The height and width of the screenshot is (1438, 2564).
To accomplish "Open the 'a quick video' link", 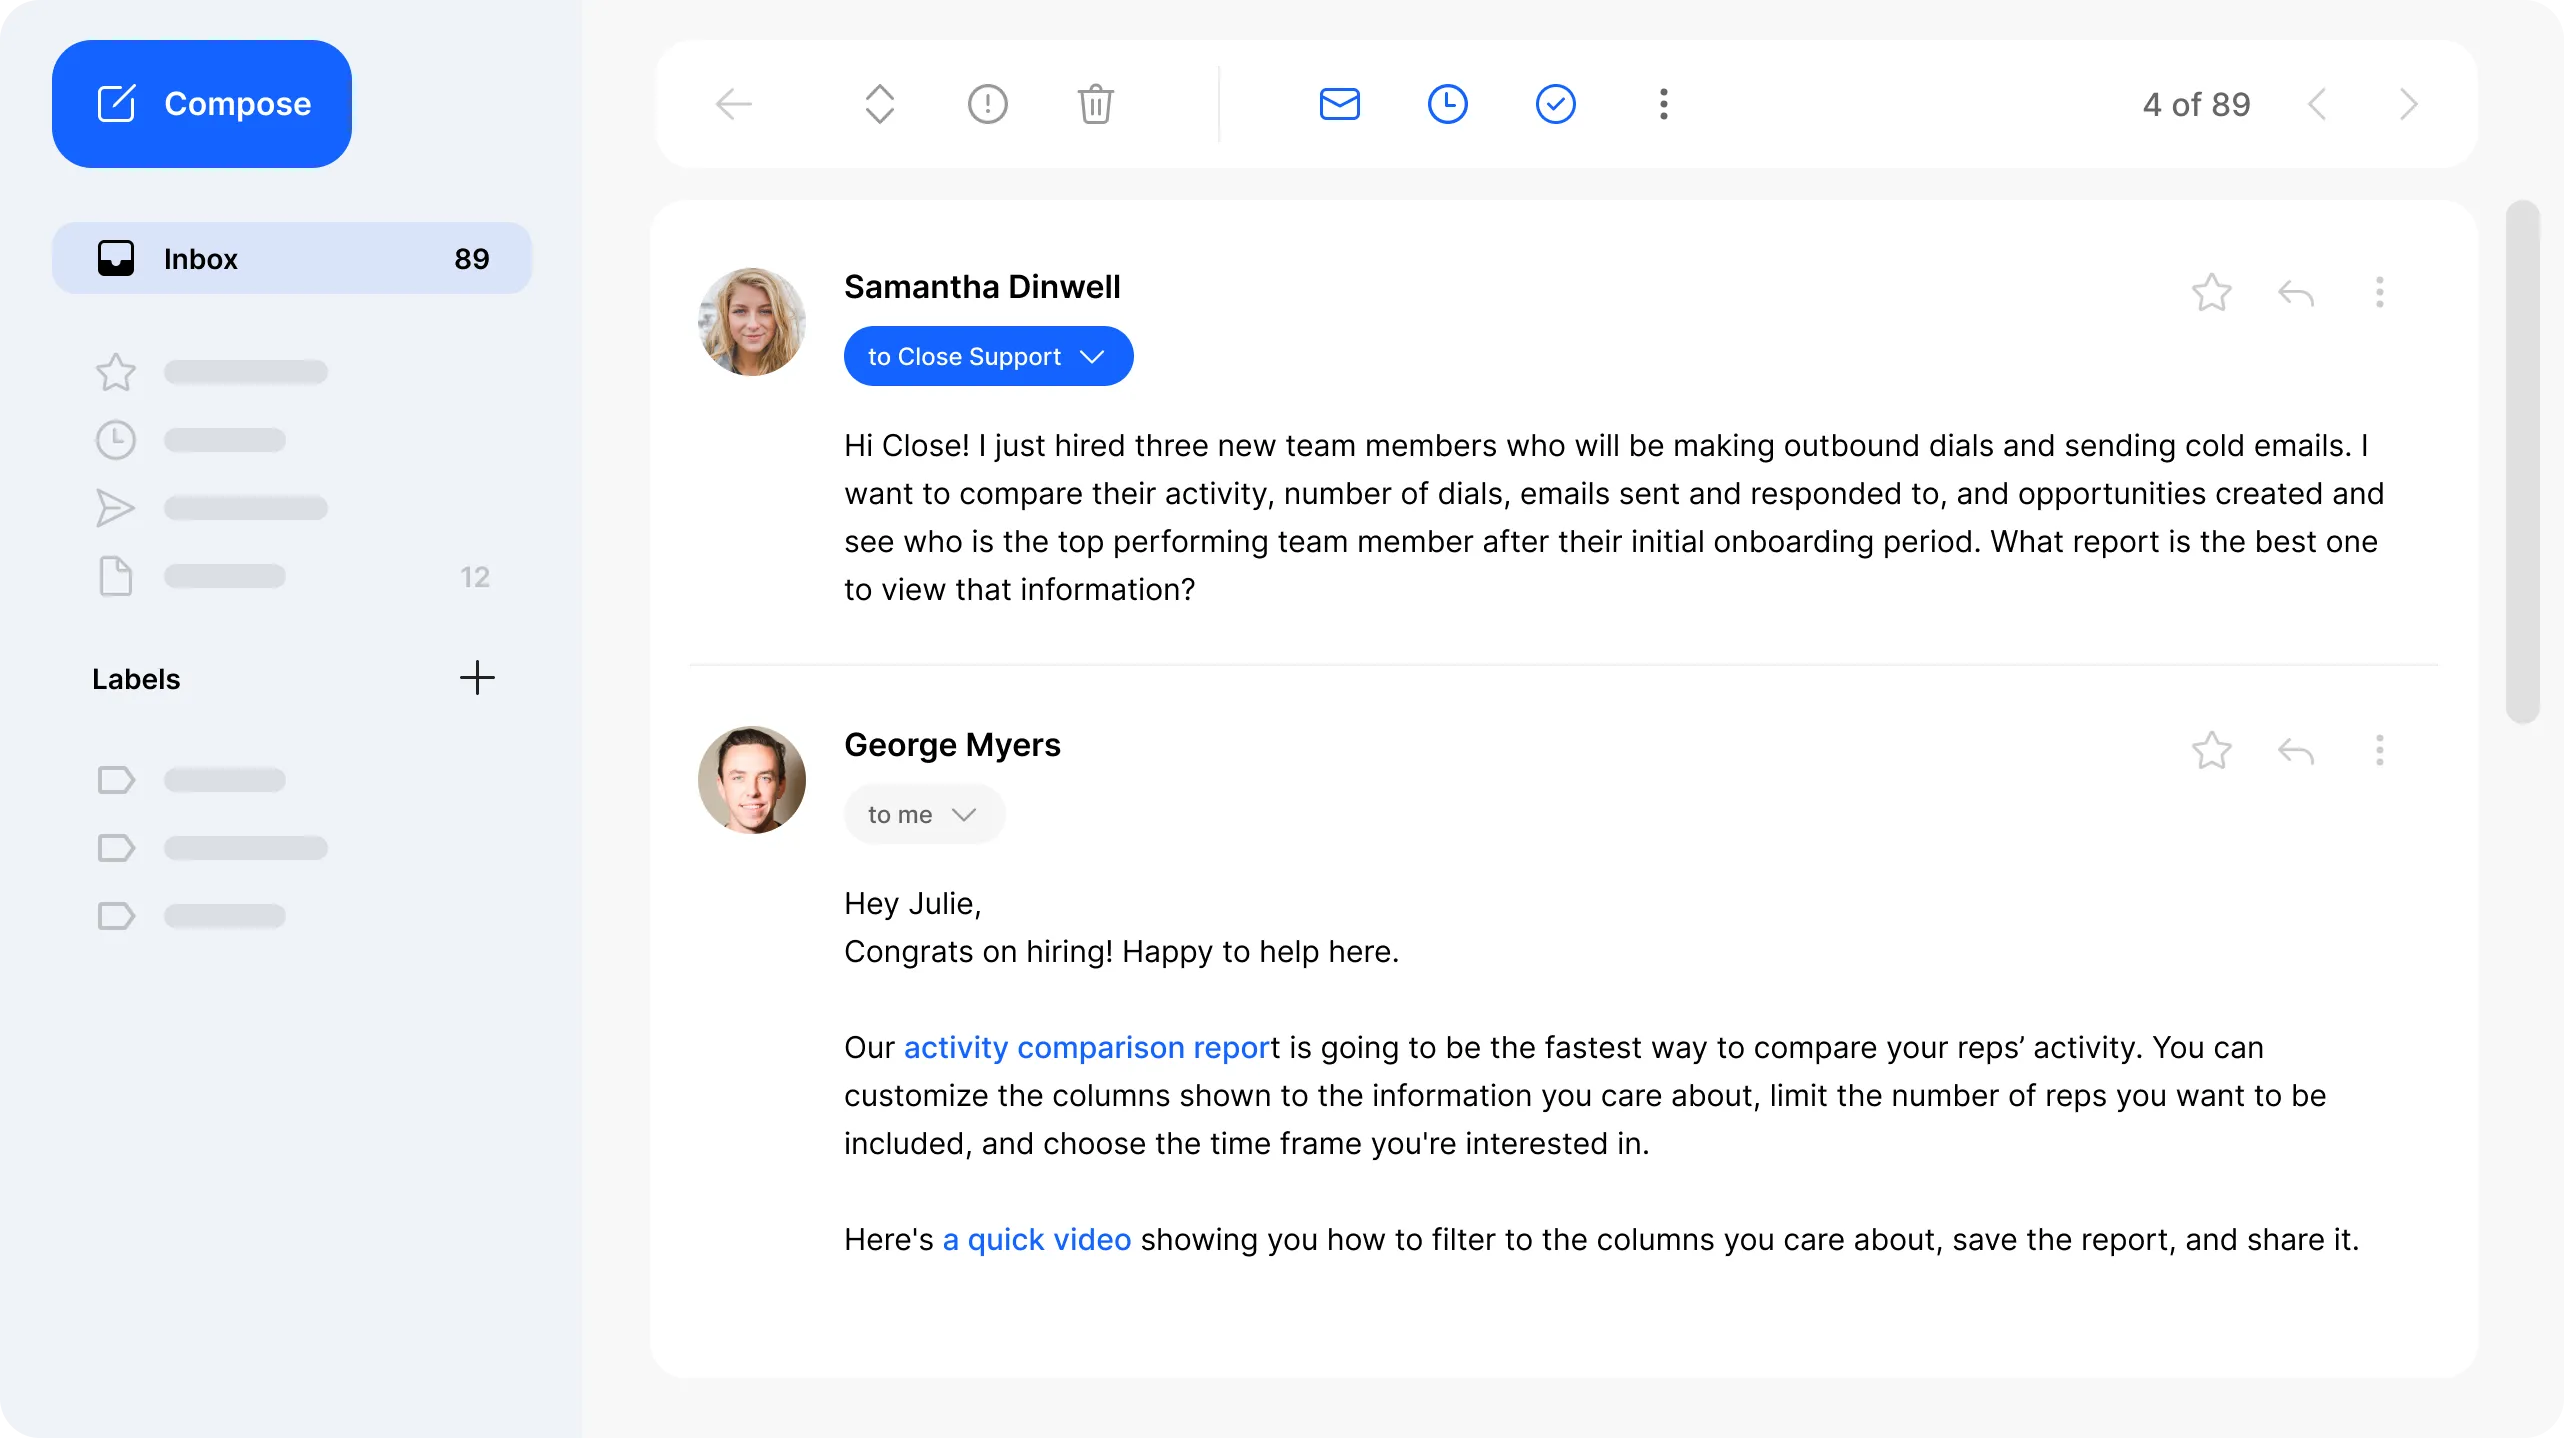I will 1036,1239.
